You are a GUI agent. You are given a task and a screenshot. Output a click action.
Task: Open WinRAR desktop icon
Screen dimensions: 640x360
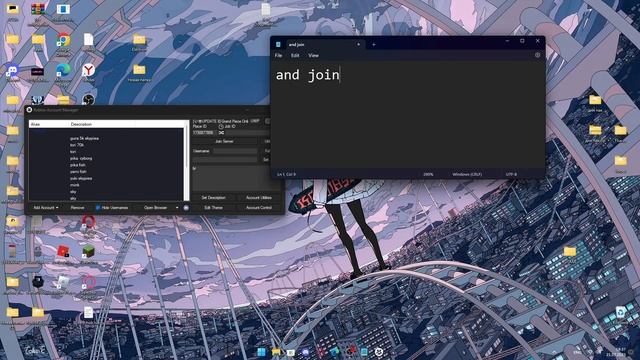click(x=38, y=9)
